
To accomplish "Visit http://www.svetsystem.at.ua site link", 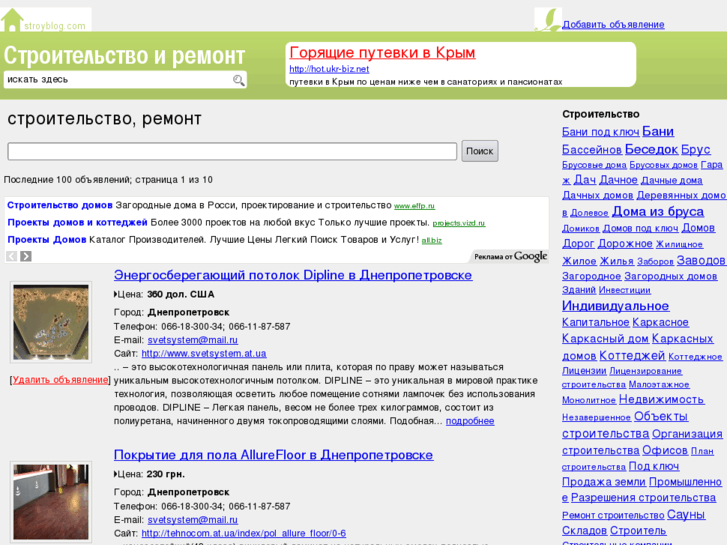I will click(204, 353).
